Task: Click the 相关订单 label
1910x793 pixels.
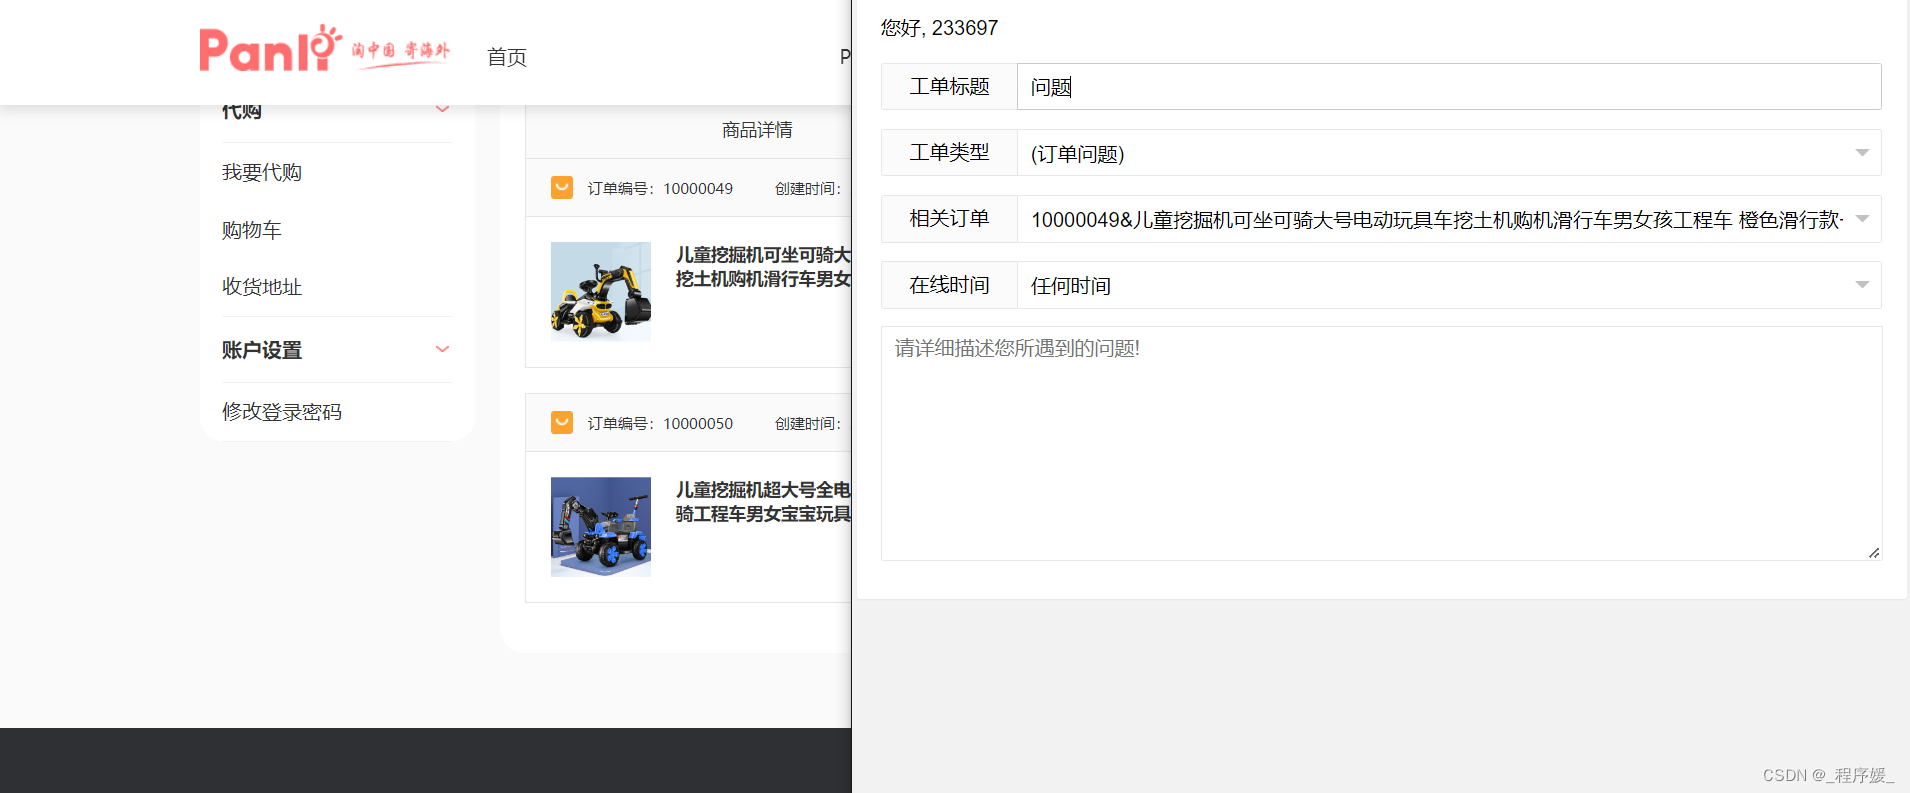Action: 949,219
